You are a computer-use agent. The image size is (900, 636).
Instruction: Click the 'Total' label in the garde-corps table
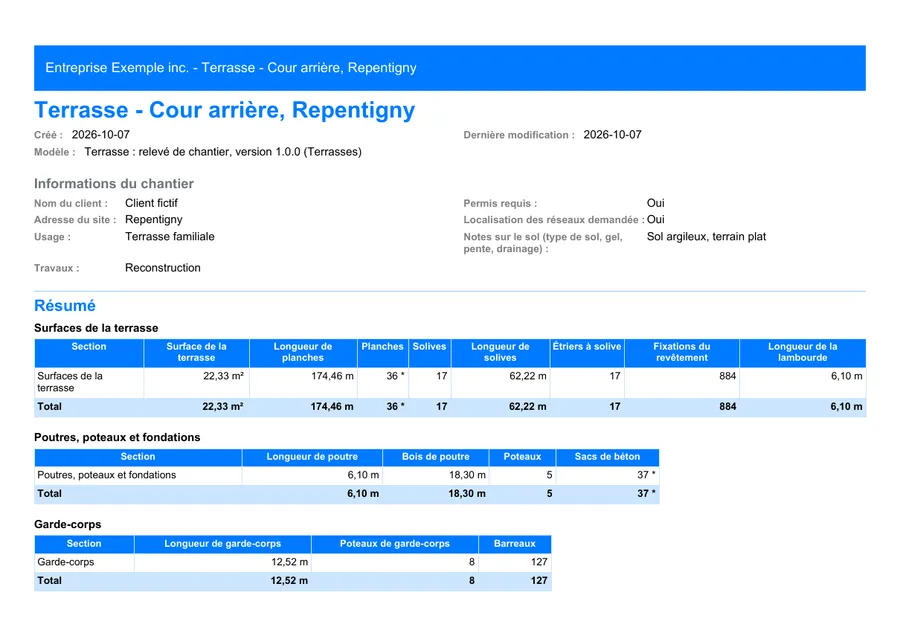tap(49, 581)
